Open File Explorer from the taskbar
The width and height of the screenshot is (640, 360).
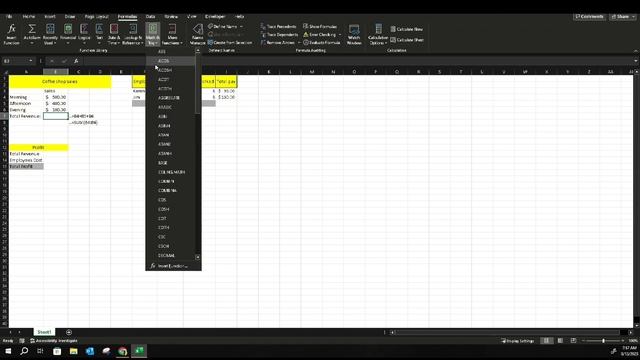(73, 351)
